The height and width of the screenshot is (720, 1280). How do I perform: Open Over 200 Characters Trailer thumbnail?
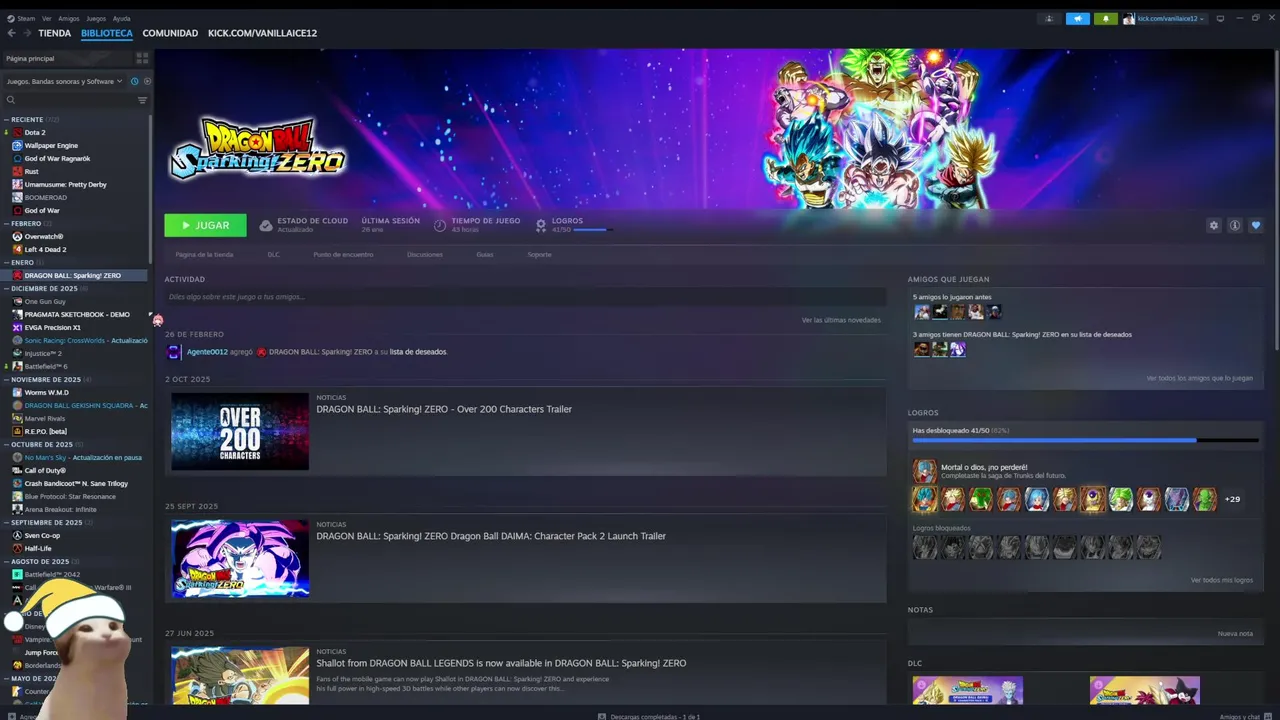pyautogui.click(x=240, y=431)
